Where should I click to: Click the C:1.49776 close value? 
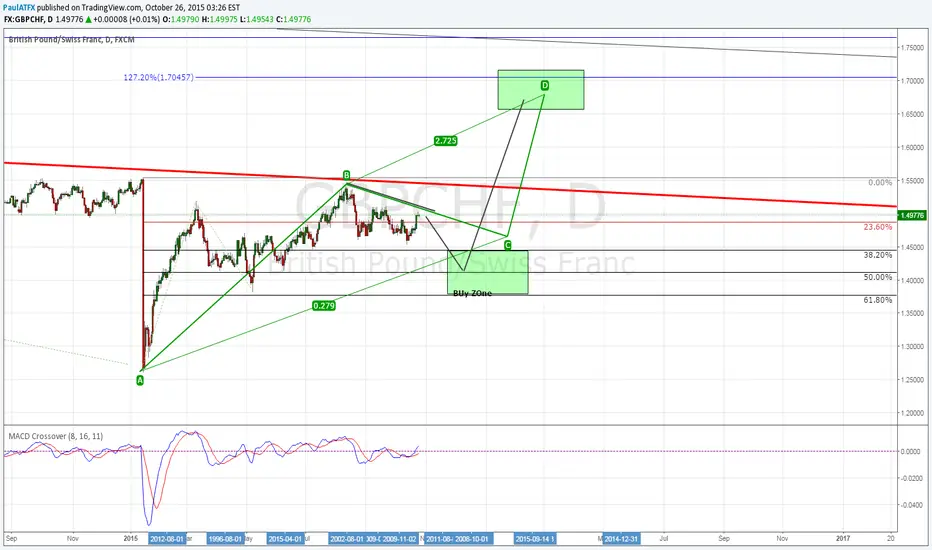point(294,20)
